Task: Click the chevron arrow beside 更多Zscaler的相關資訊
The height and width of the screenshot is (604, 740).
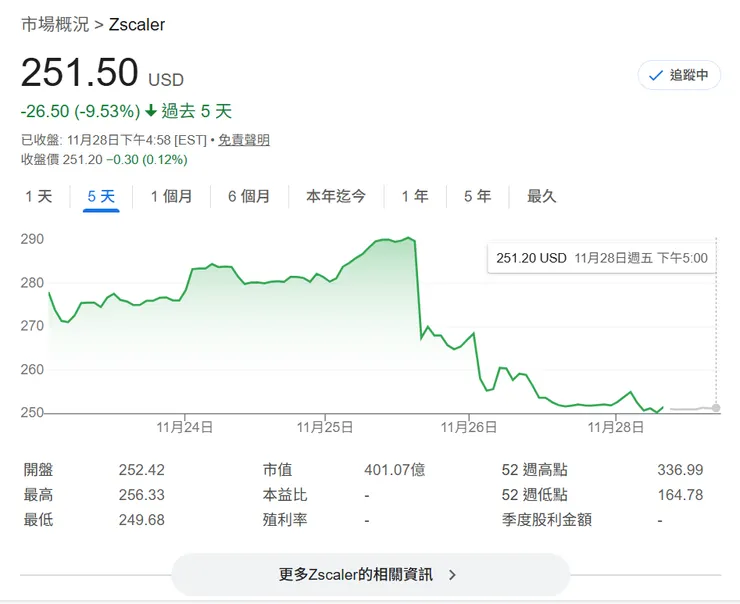Action: point(452,575)
